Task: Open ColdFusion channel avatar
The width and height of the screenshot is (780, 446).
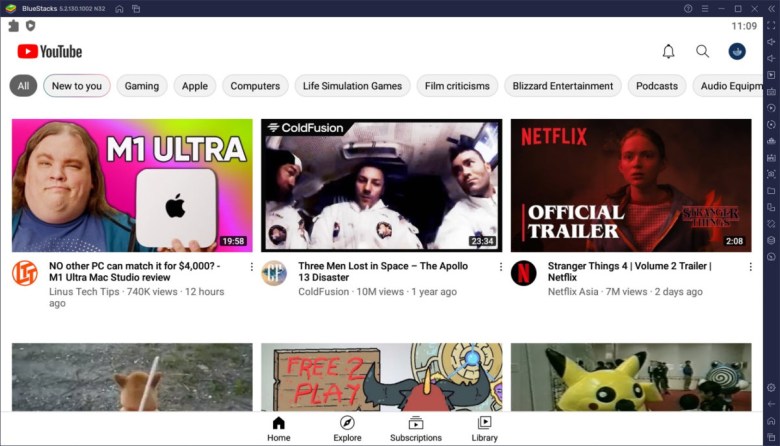Action: [274, 273]
